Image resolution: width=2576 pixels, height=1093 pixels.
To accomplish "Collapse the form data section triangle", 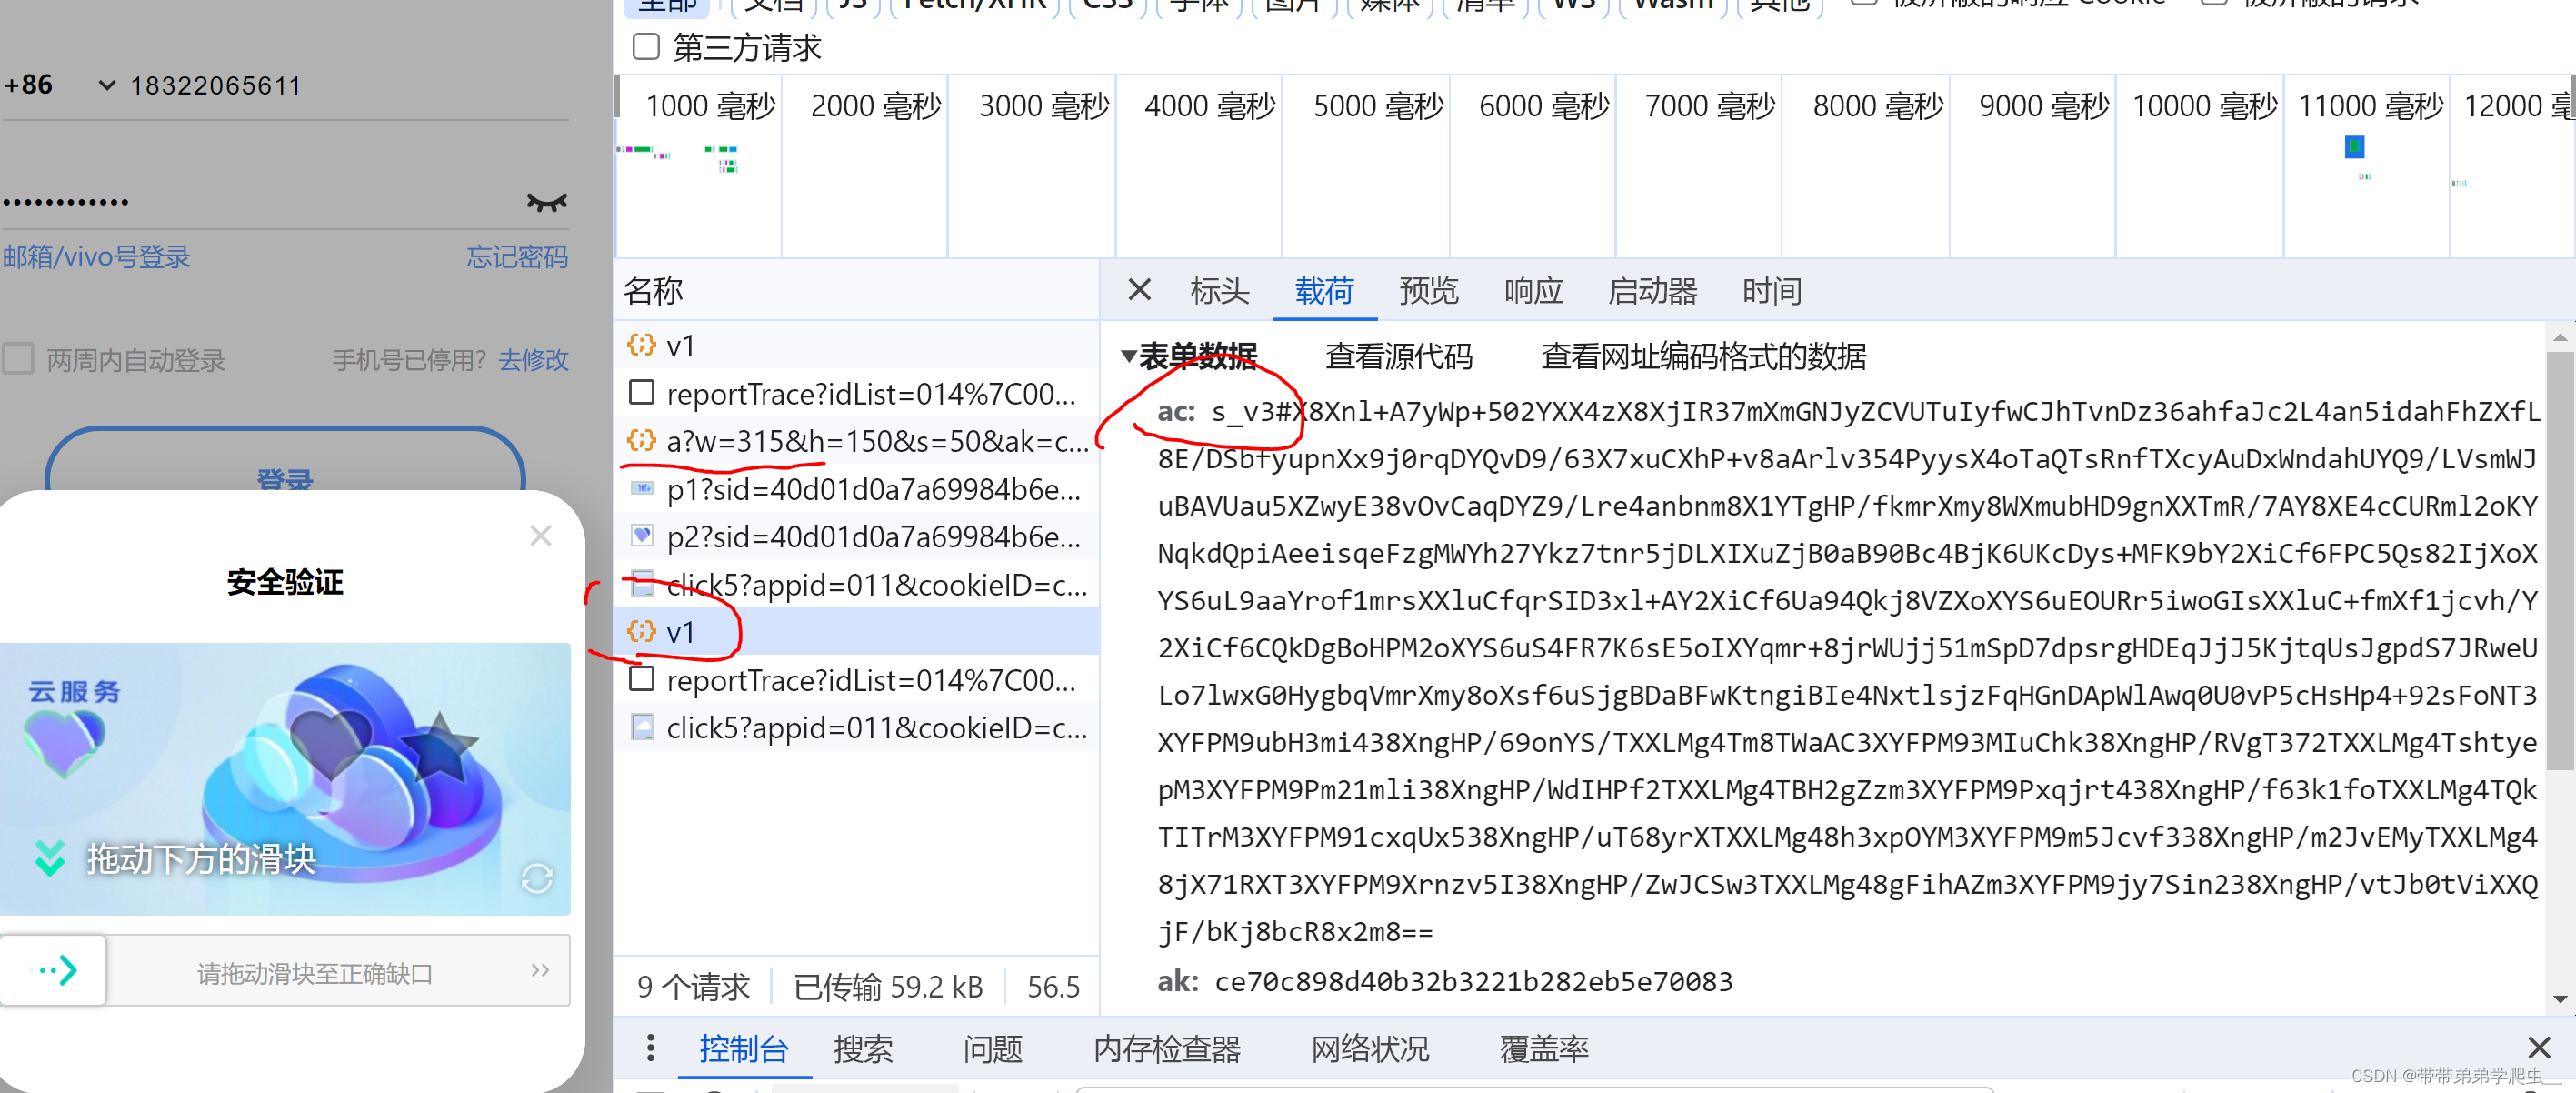I will [x=1128, y=356].
